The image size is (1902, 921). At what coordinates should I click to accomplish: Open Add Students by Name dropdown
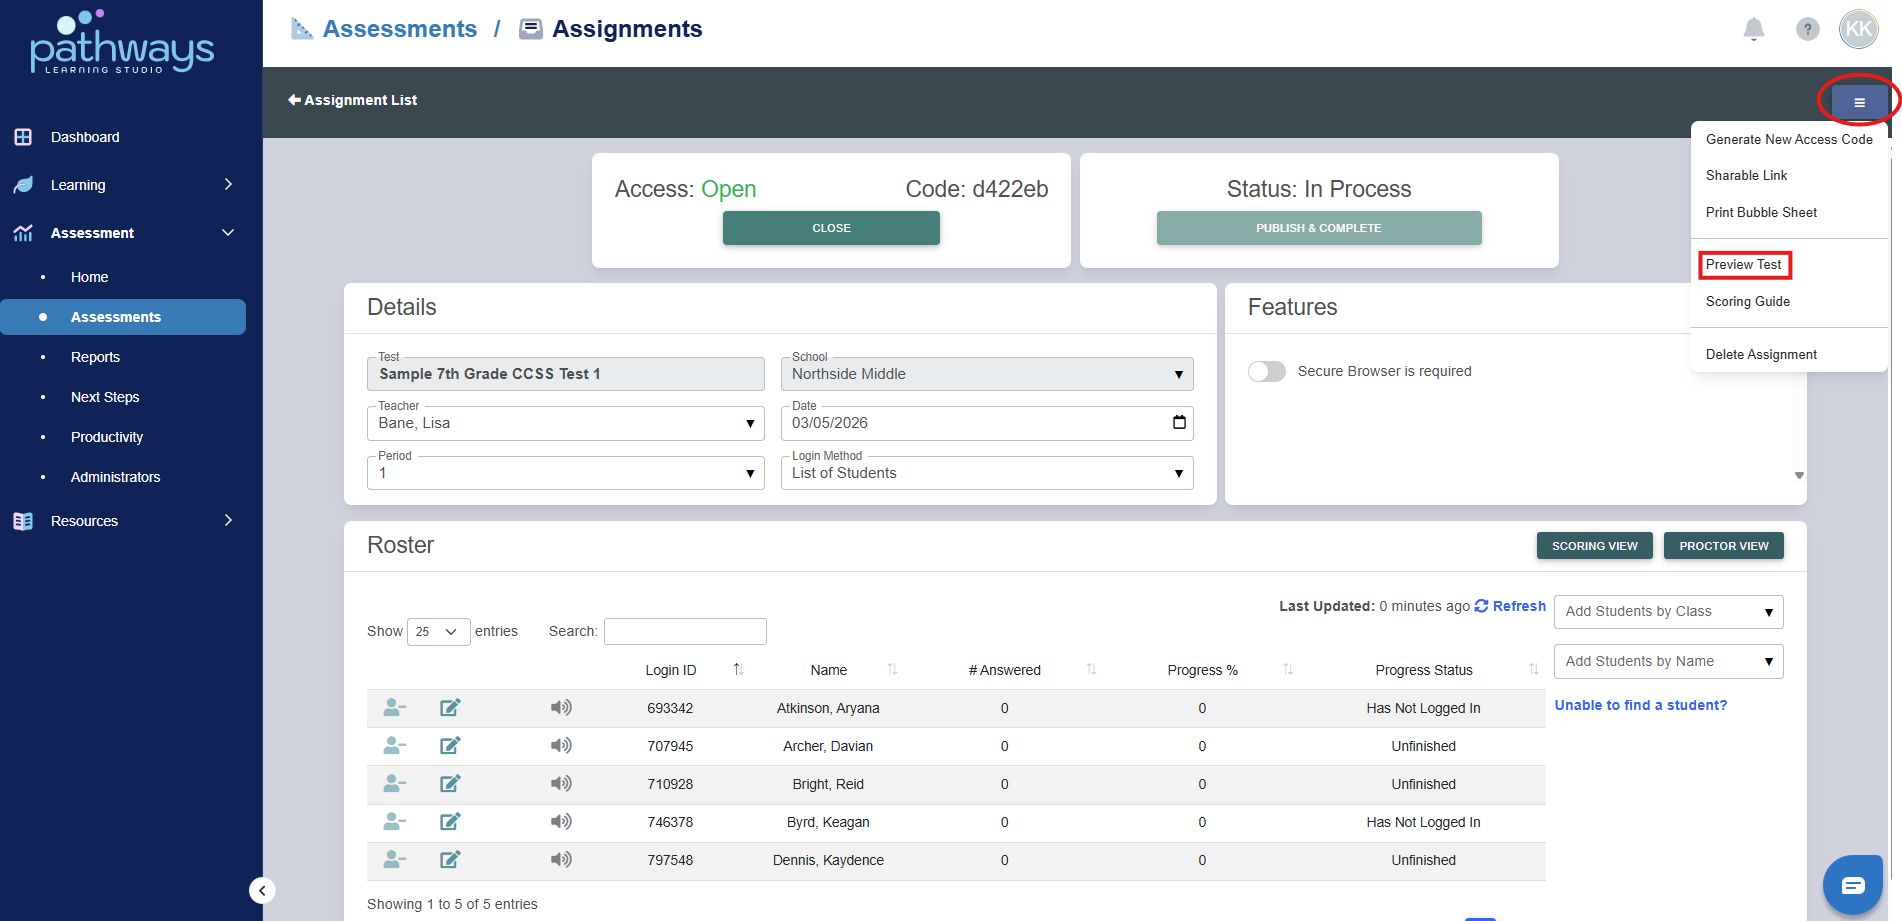(x=1669, y=662)
